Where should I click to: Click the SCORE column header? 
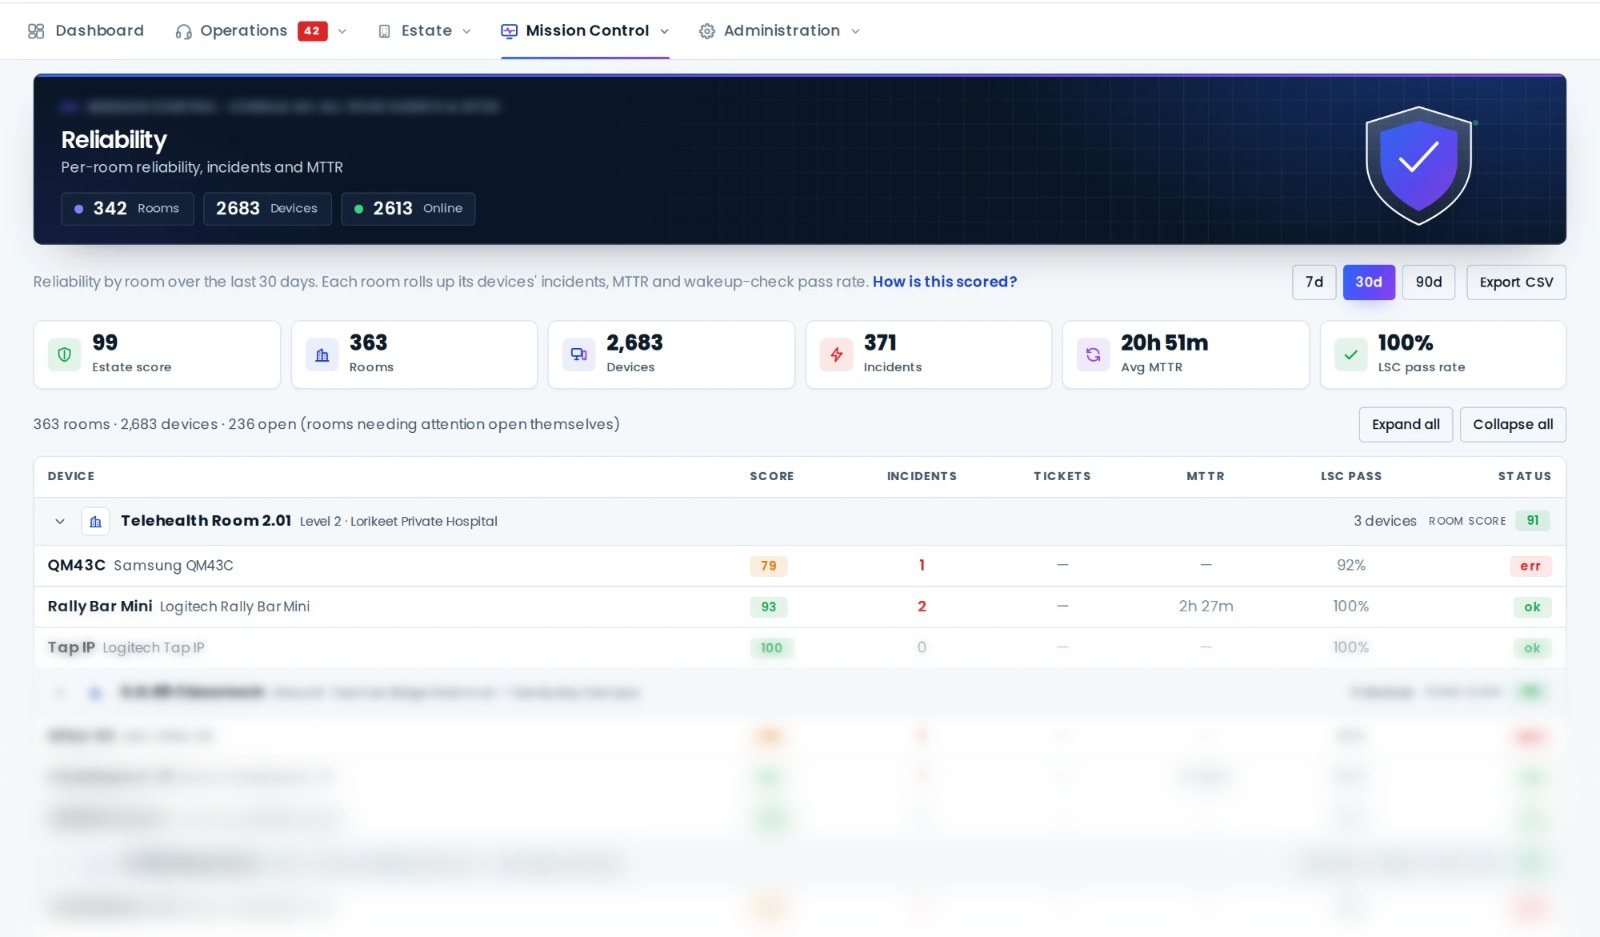point(771,476)
